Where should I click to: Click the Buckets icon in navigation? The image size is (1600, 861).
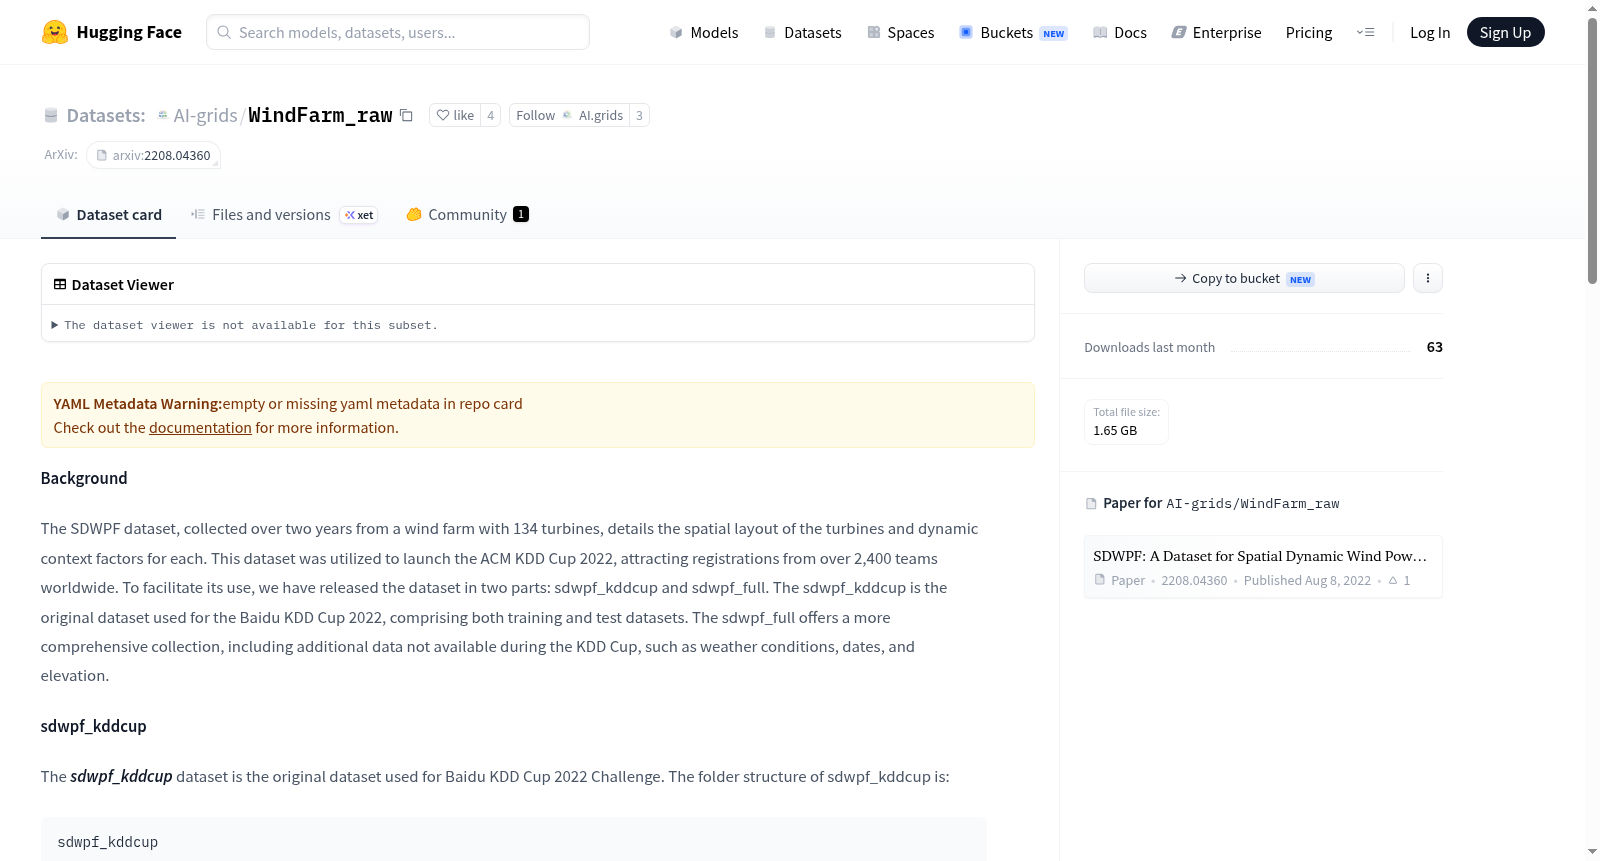(966, 32)
